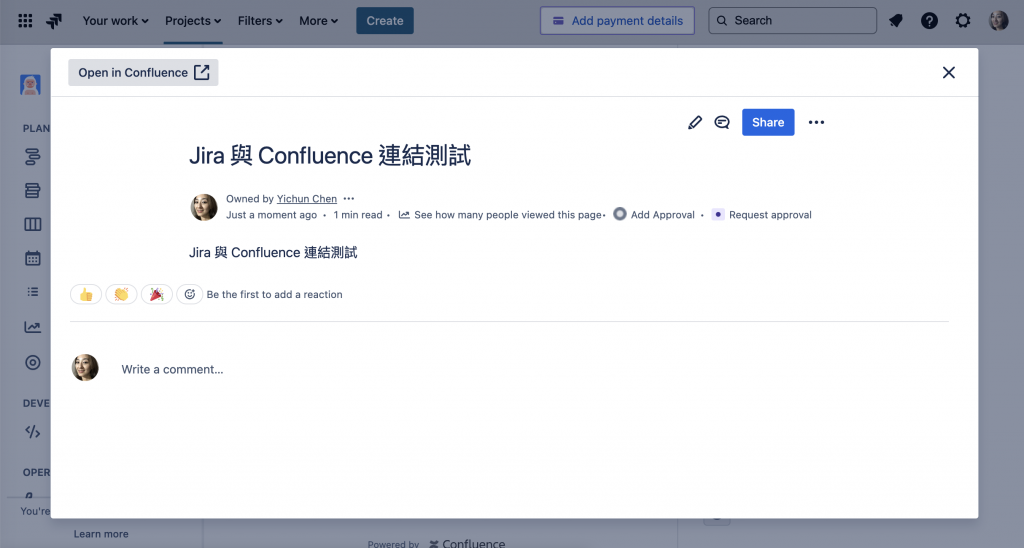Click the Learn more link
This screenshot has width=1024, height=548.
pyautogui.click(x=101, y=534)
